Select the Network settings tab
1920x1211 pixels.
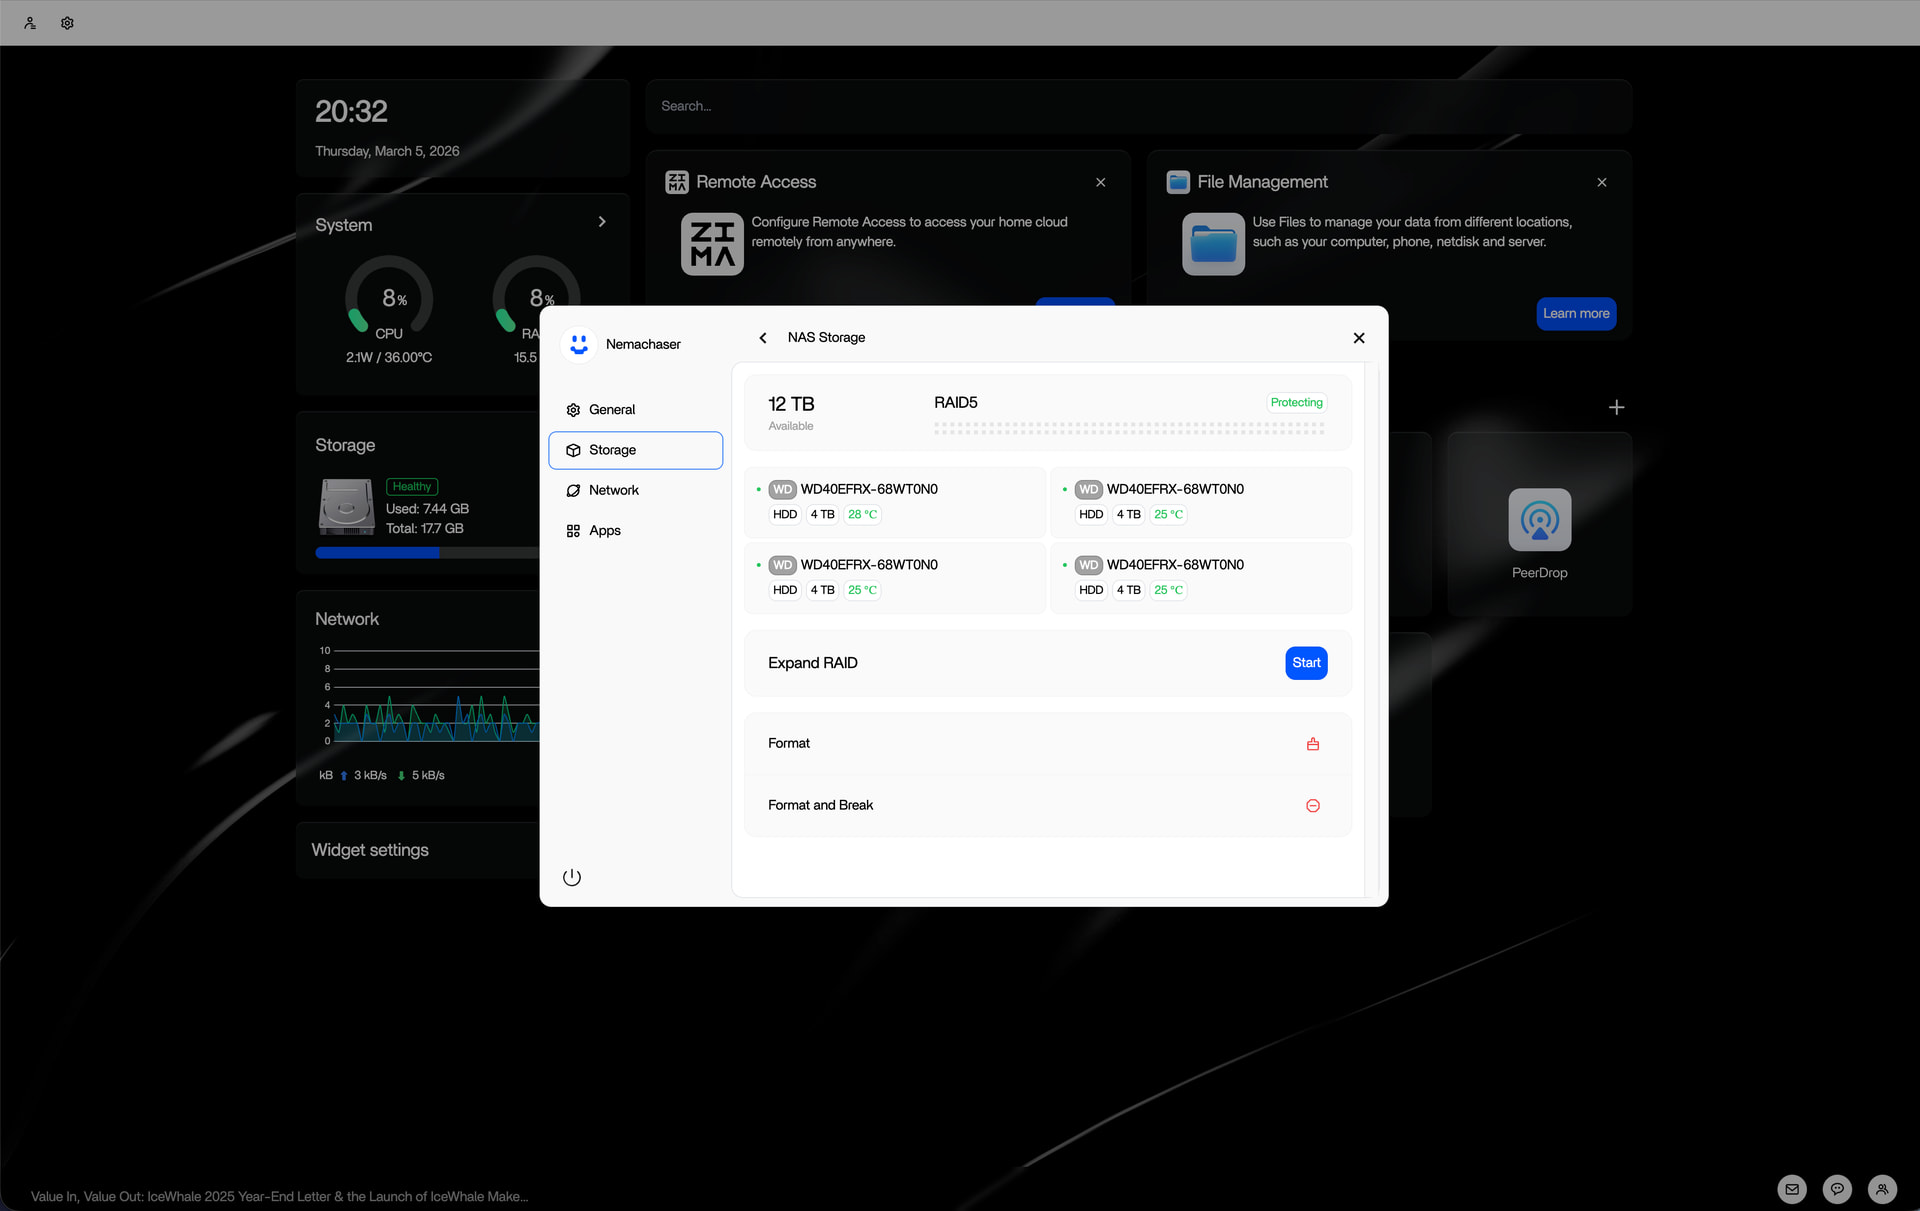coord(613,490)
